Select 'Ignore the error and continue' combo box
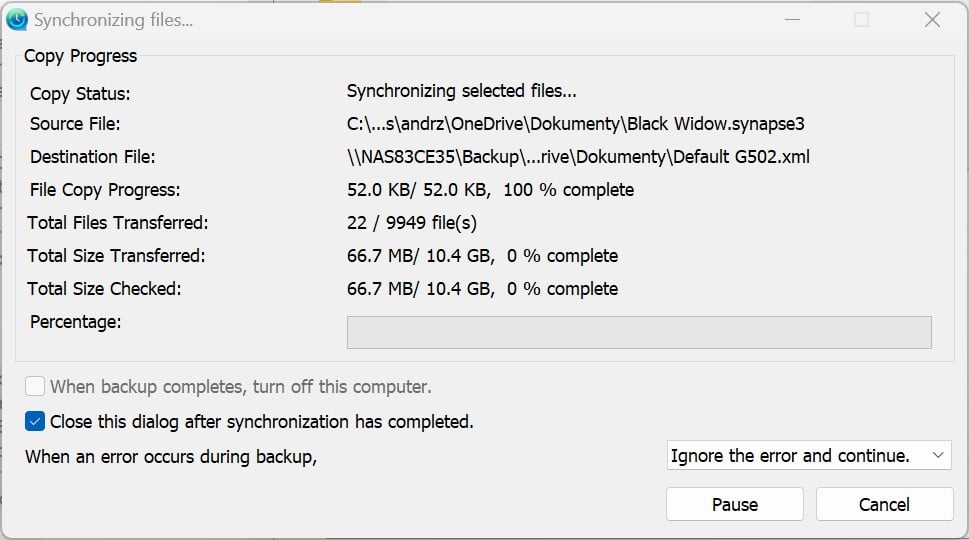969x540 pixels. 809,455
